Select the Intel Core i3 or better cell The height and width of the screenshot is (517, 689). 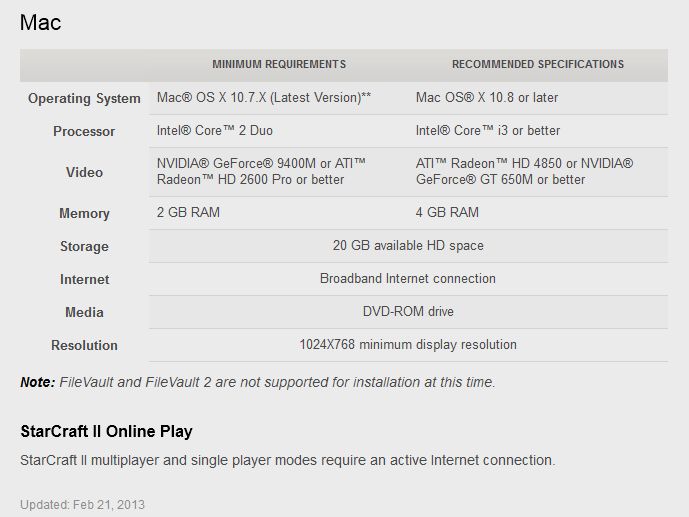(x=488, y=131)
